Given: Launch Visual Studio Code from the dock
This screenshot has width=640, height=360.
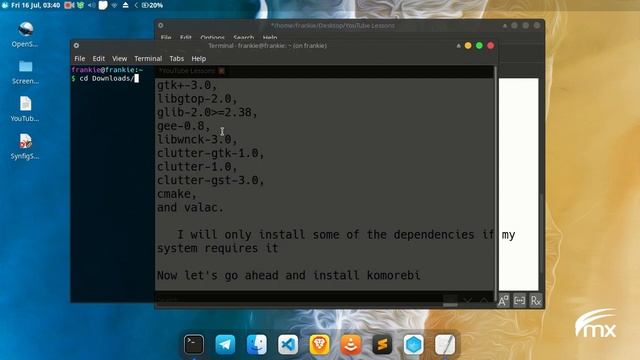Looking at the screenshot, I should [288, 344].
